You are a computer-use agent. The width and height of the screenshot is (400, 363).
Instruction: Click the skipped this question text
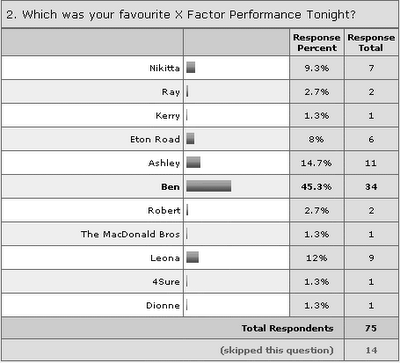277,350
